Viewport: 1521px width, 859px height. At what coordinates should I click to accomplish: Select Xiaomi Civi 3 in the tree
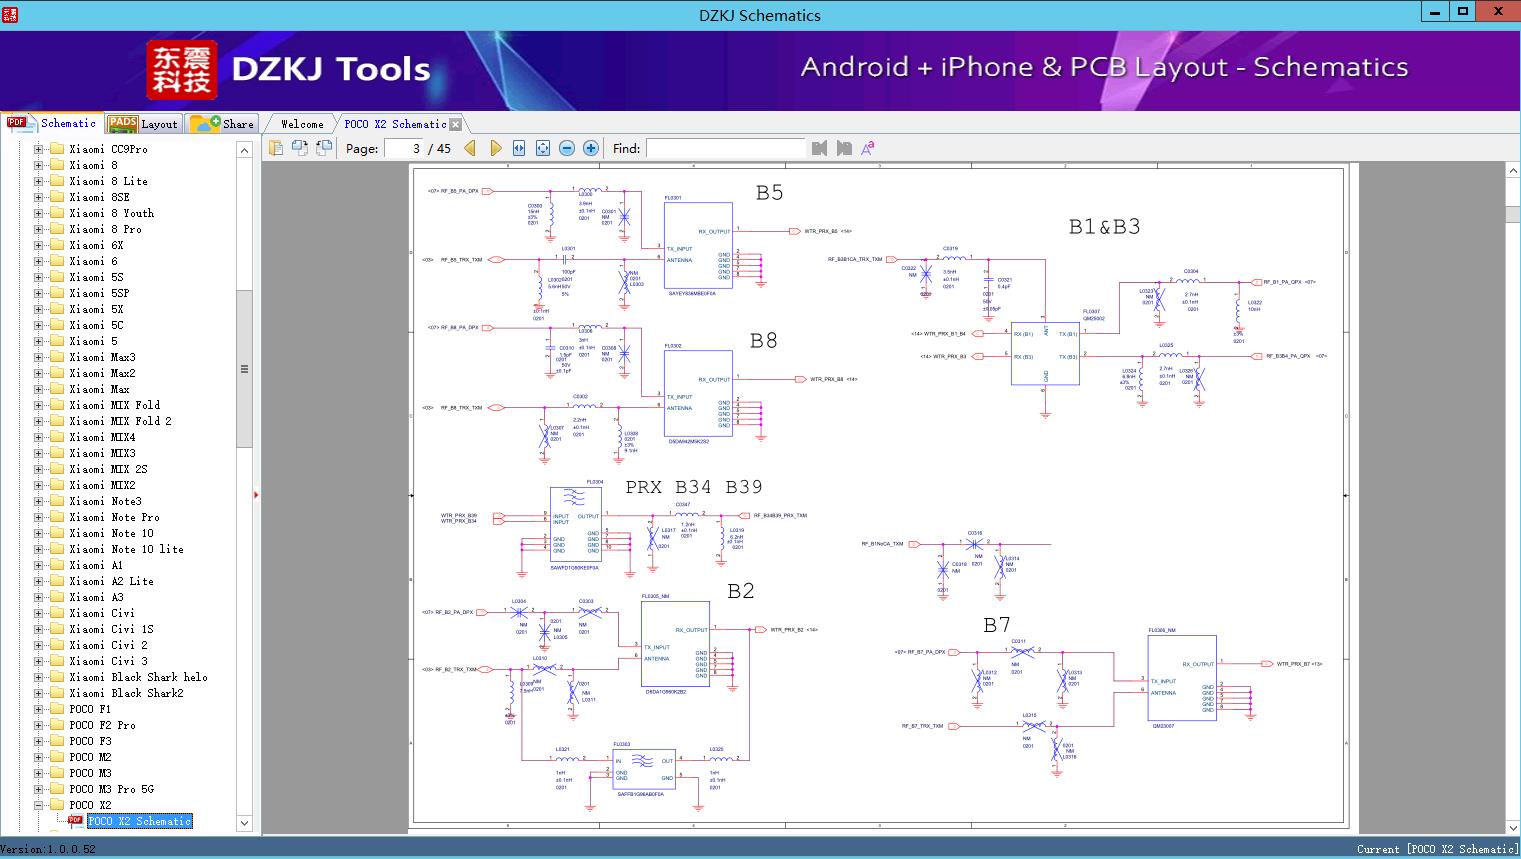pyautogui.click(x=108, y=661)
